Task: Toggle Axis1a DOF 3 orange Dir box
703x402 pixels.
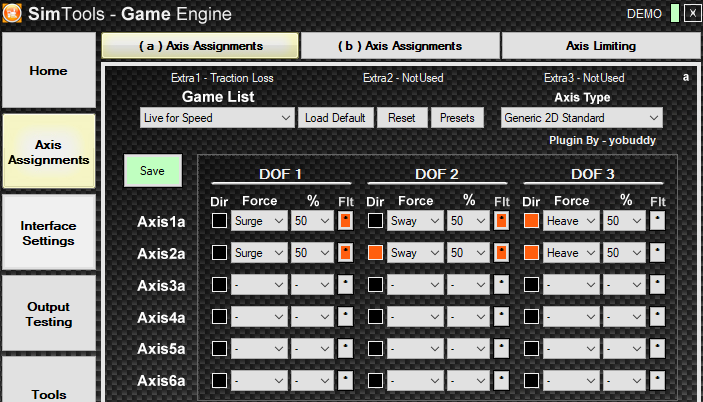Action: 531,220
